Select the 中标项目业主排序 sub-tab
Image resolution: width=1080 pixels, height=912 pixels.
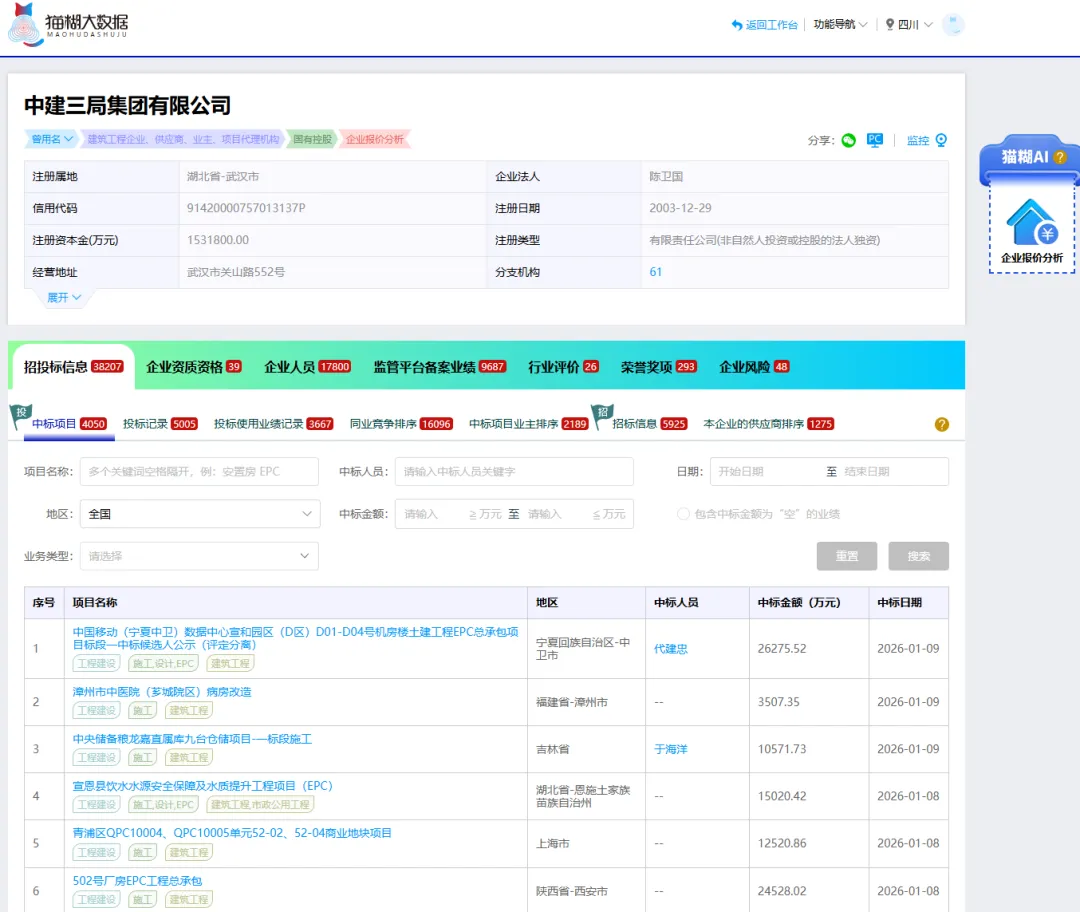(528, 424)
